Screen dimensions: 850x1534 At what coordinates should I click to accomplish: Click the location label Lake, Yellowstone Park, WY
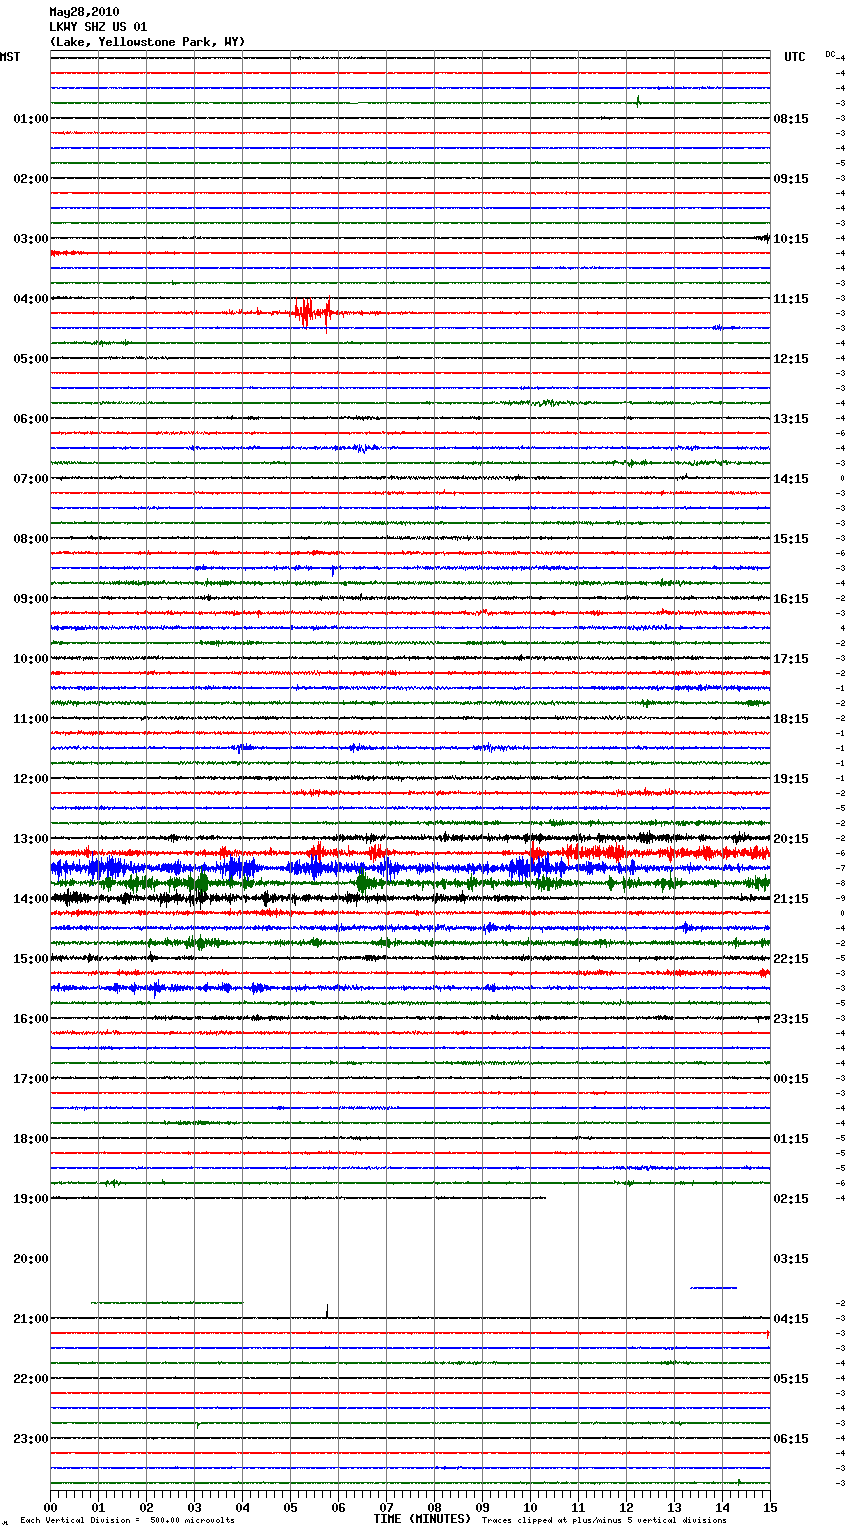click(x=147, y=42)
